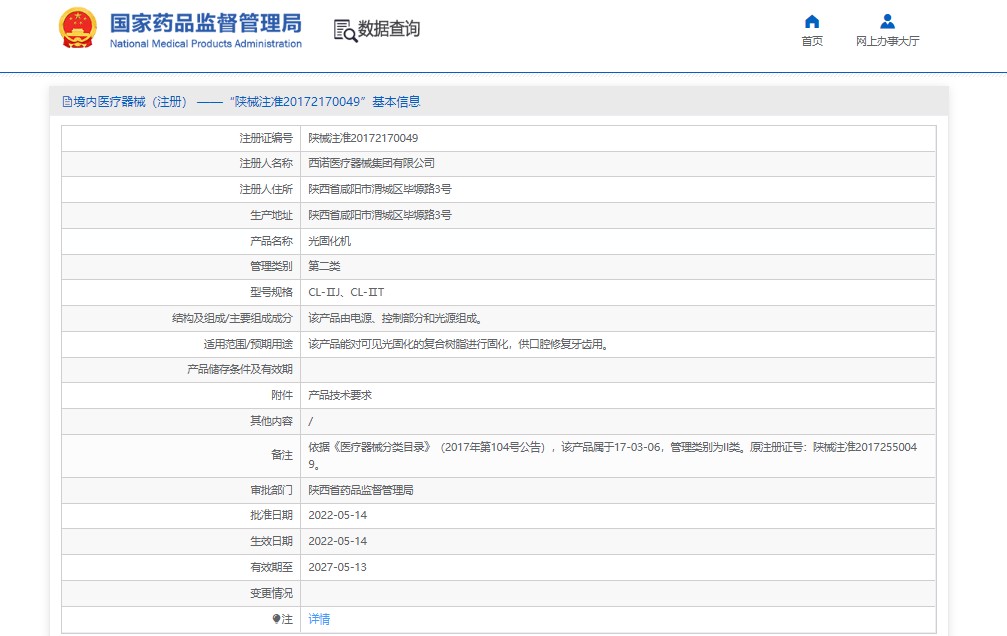
Task: Click the 适用范围/预期用途 description value
Action: coord(458,344)
